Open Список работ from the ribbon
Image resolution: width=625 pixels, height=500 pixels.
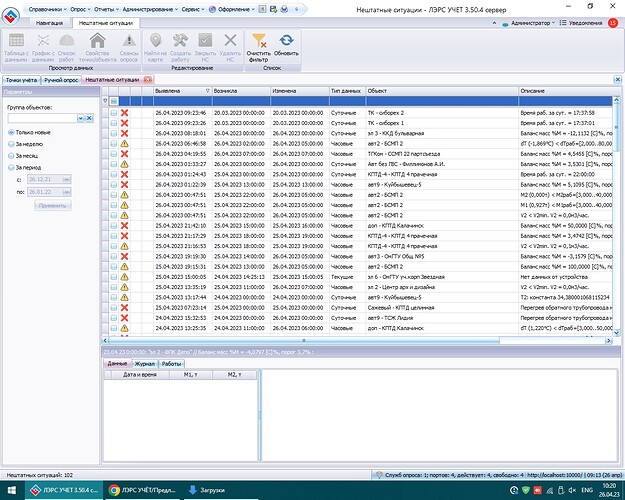pos(67,47)
